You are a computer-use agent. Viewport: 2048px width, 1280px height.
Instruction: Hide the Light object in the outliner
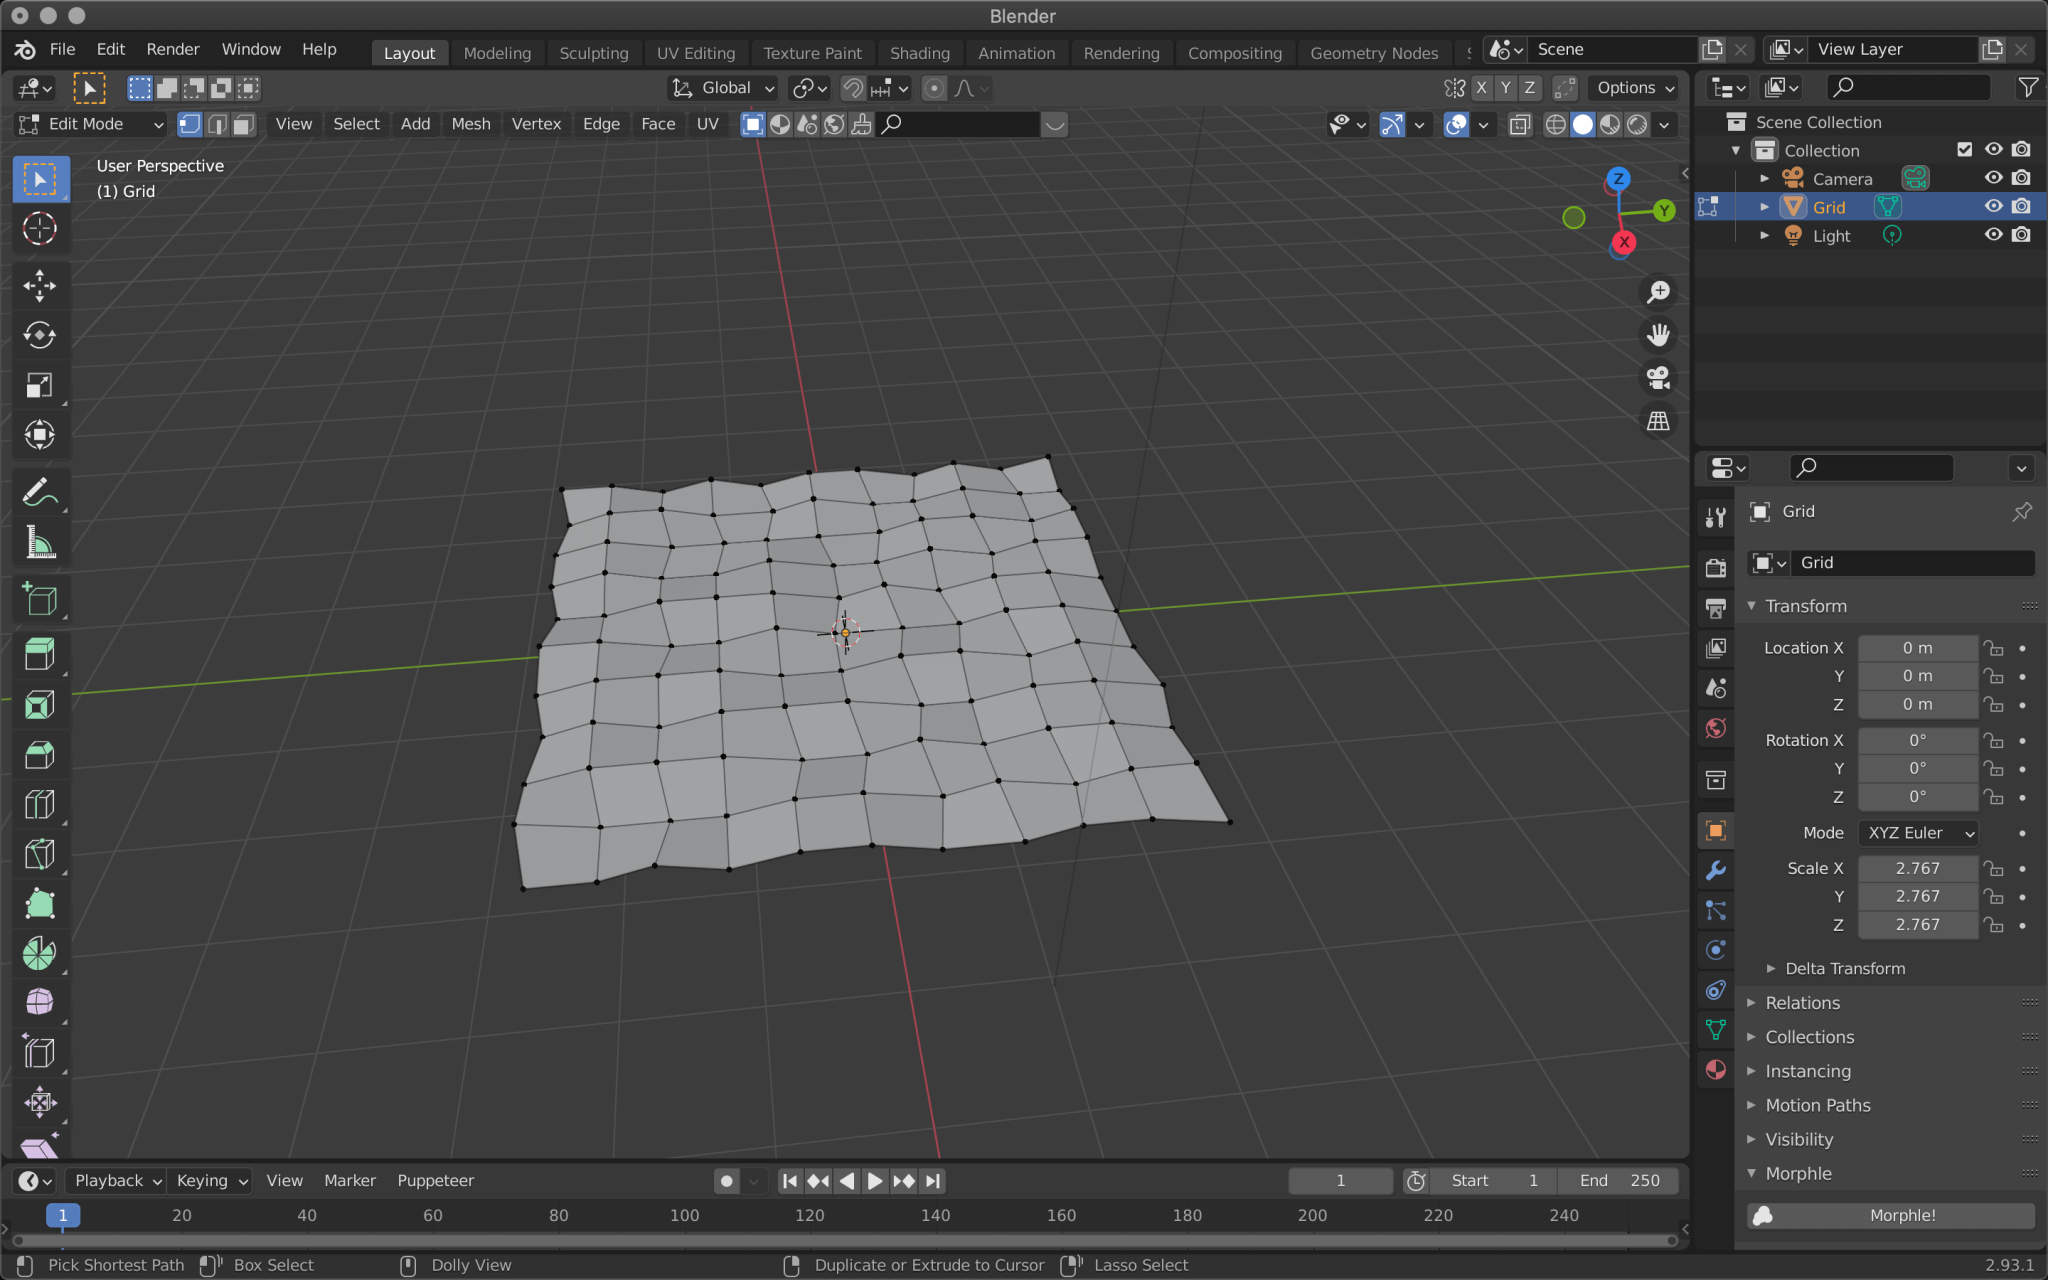click(x=1993, y=235)
